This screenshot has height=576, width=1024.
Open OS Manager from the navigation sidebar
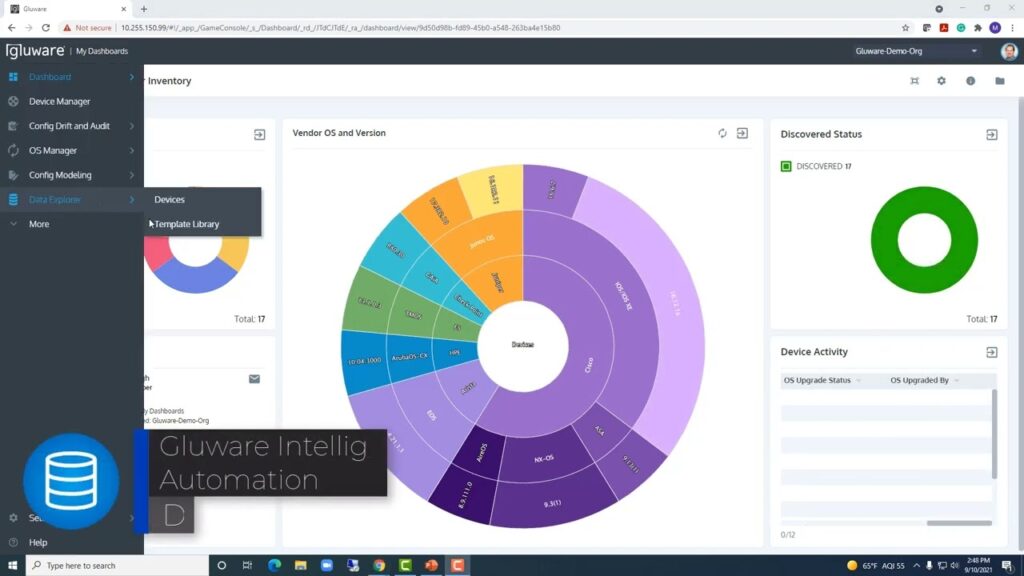[60, 150]
